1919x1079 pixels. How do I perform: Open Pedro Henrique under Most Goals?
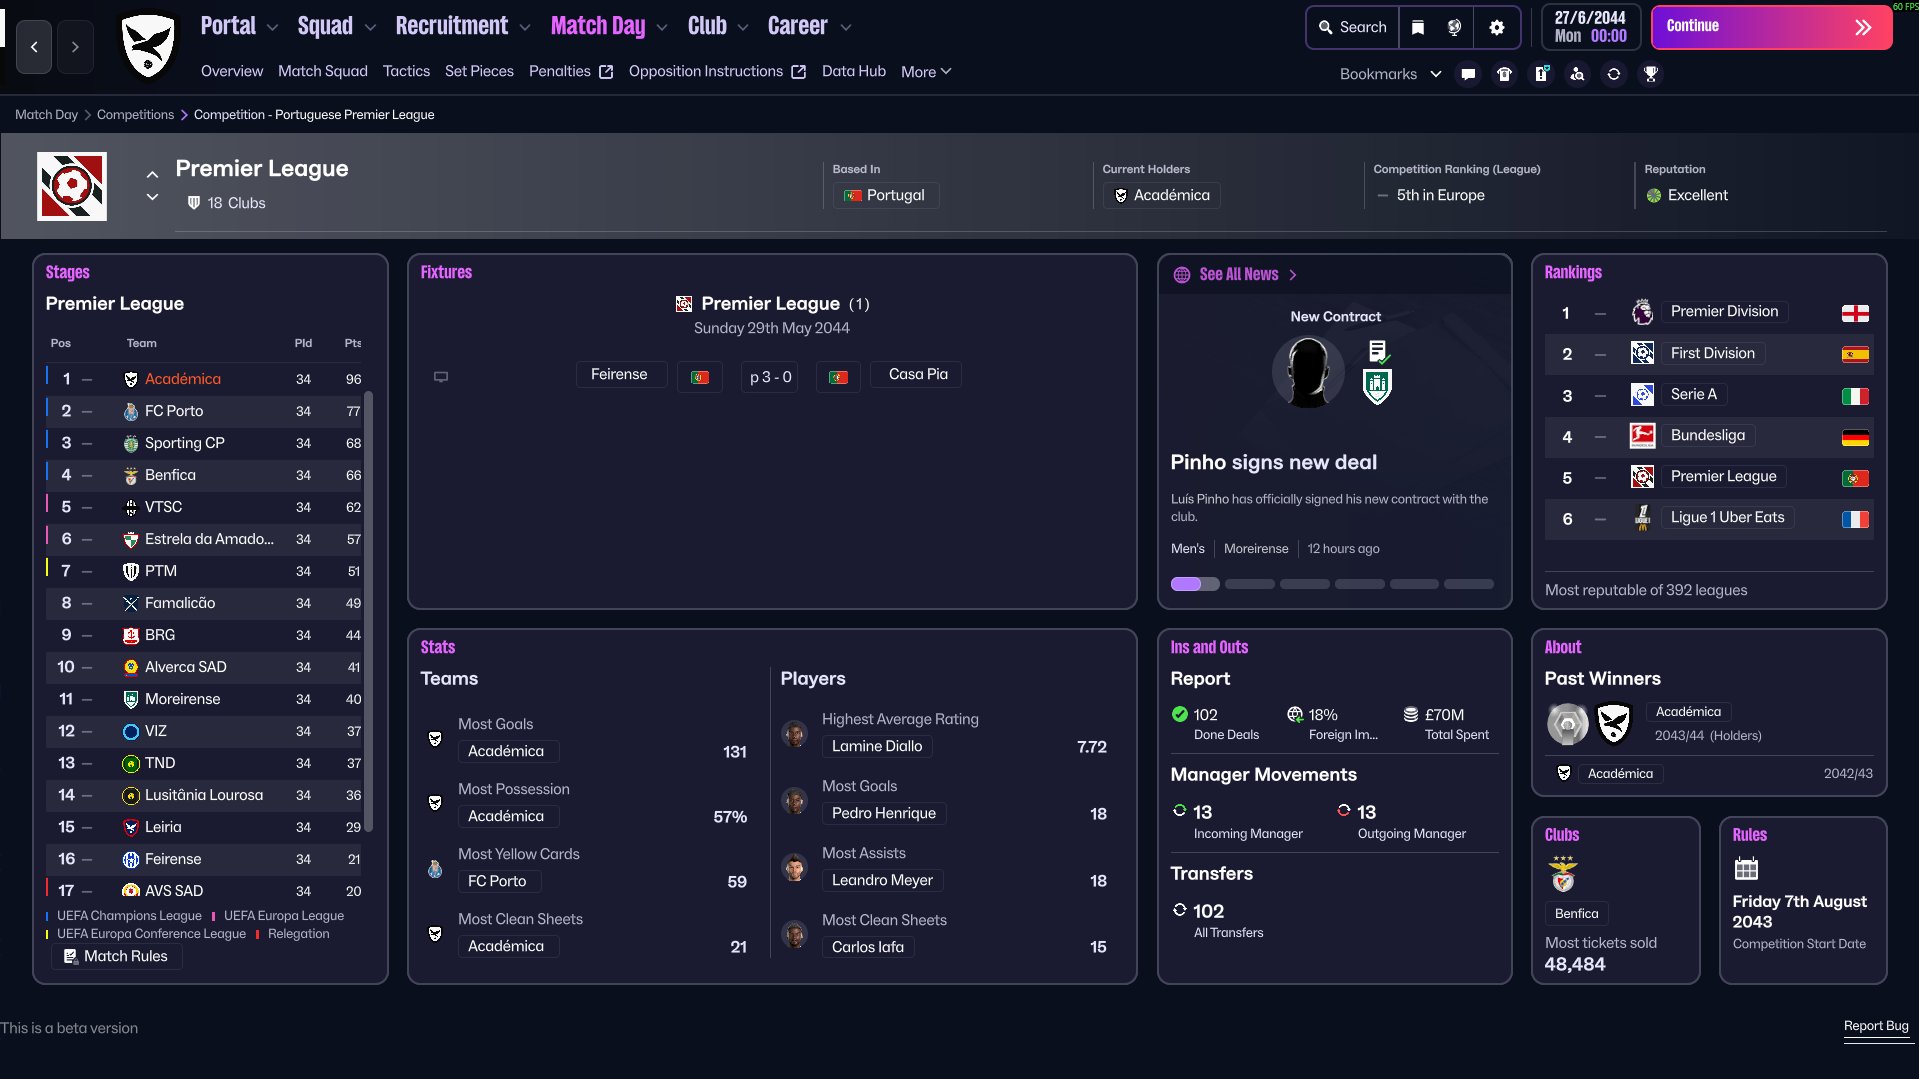point(884,813)
